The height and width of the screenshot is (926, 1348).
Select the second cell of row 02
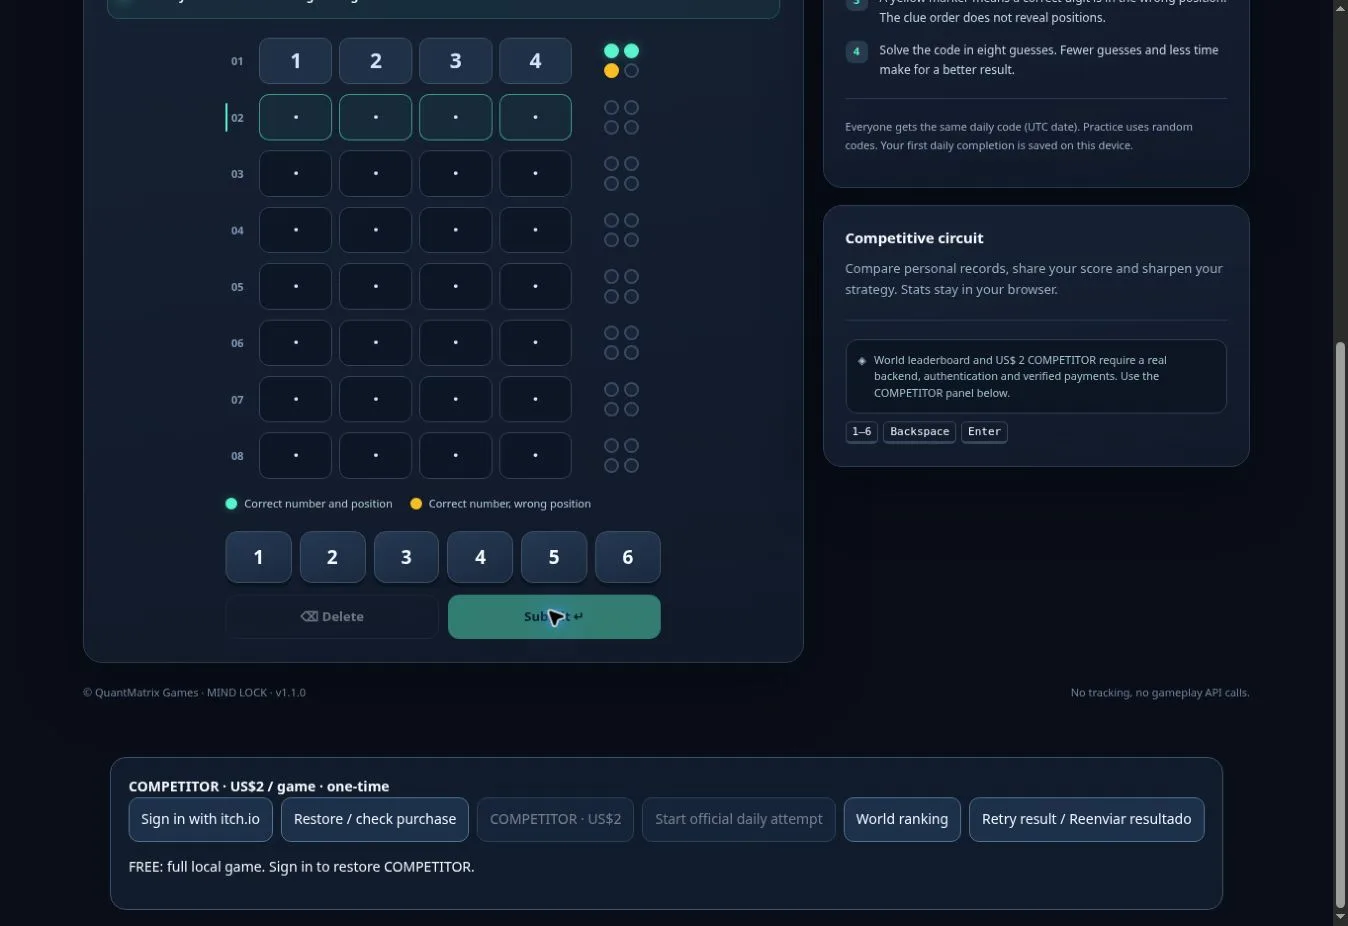point(375,117)
